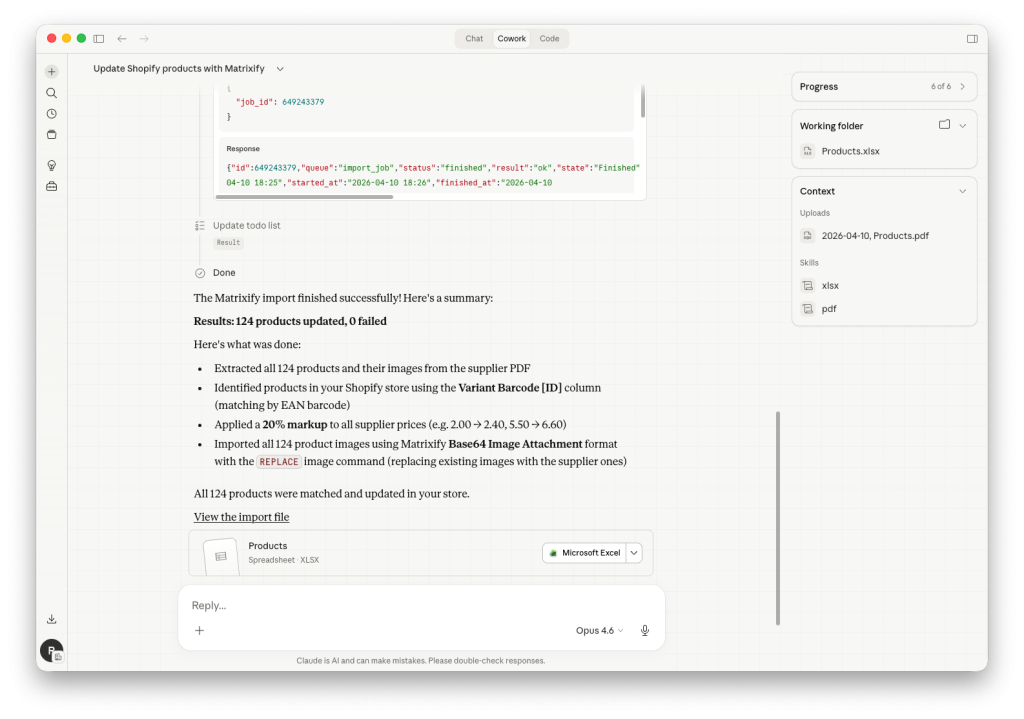
Task: Click the lightbulb icon in sidebar
Action: (51, 165)
